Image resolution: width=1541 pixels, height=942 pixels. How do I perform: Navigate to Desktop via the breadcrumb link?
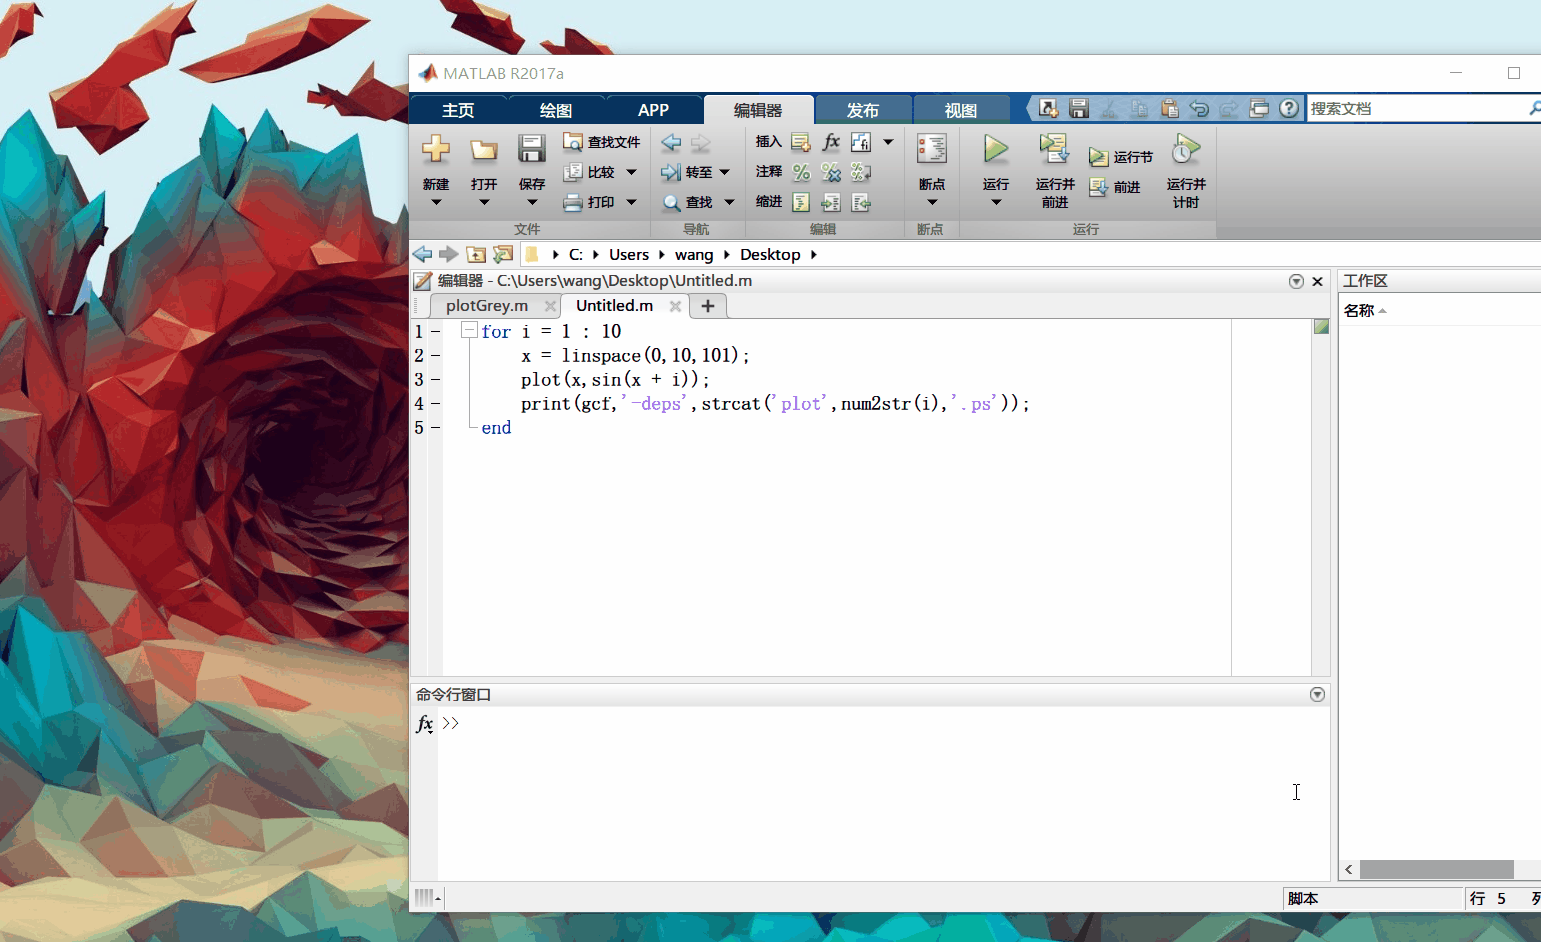coord(770,254)
